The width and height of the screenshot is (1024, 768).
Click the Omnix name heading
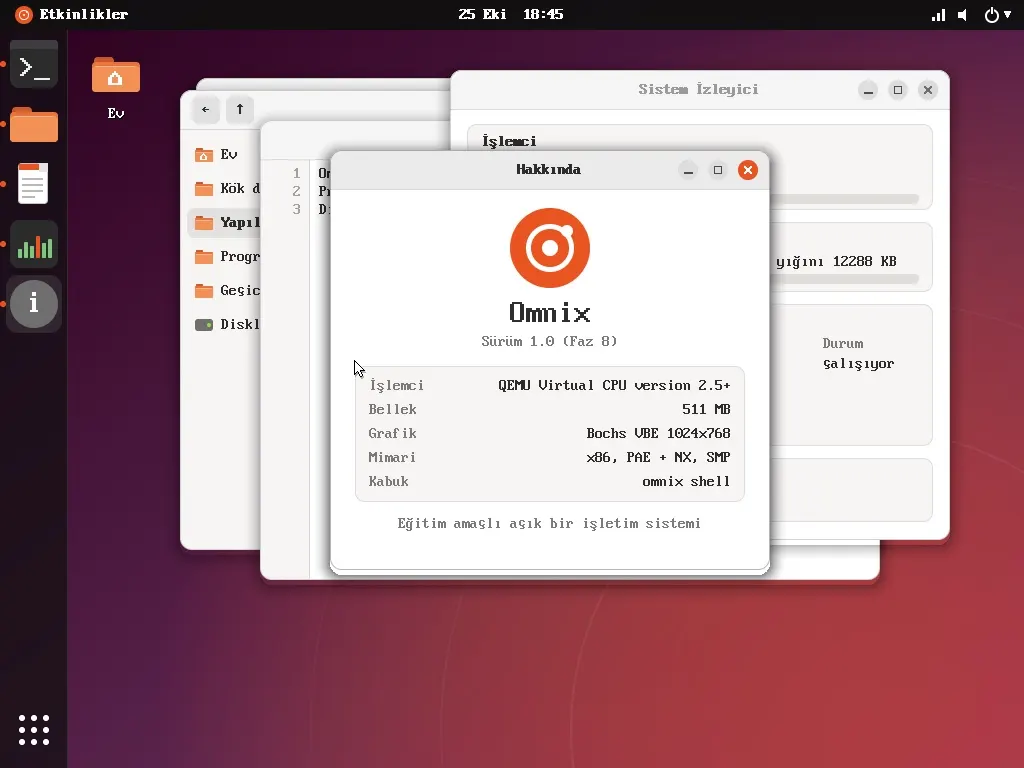point(550,313)
